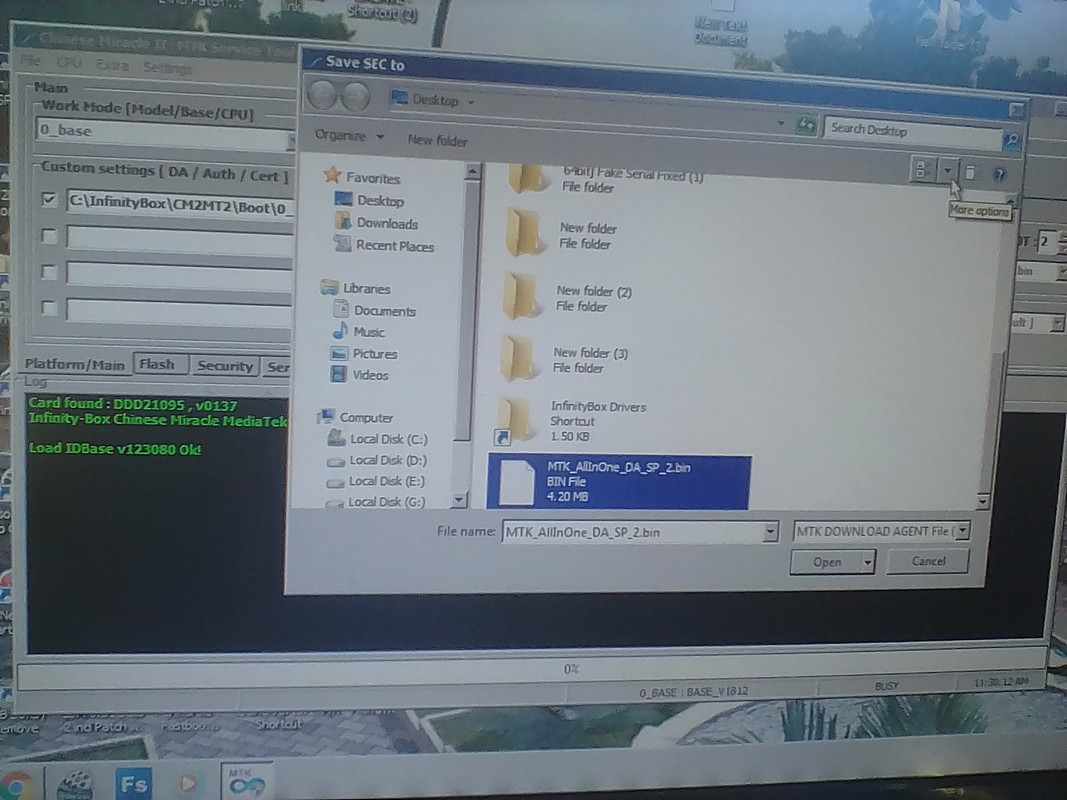Screen dimensions: 1067x800
Task: Select MTK_AllInOne_DA_SP_2.bin file
Action: (619, 482)
